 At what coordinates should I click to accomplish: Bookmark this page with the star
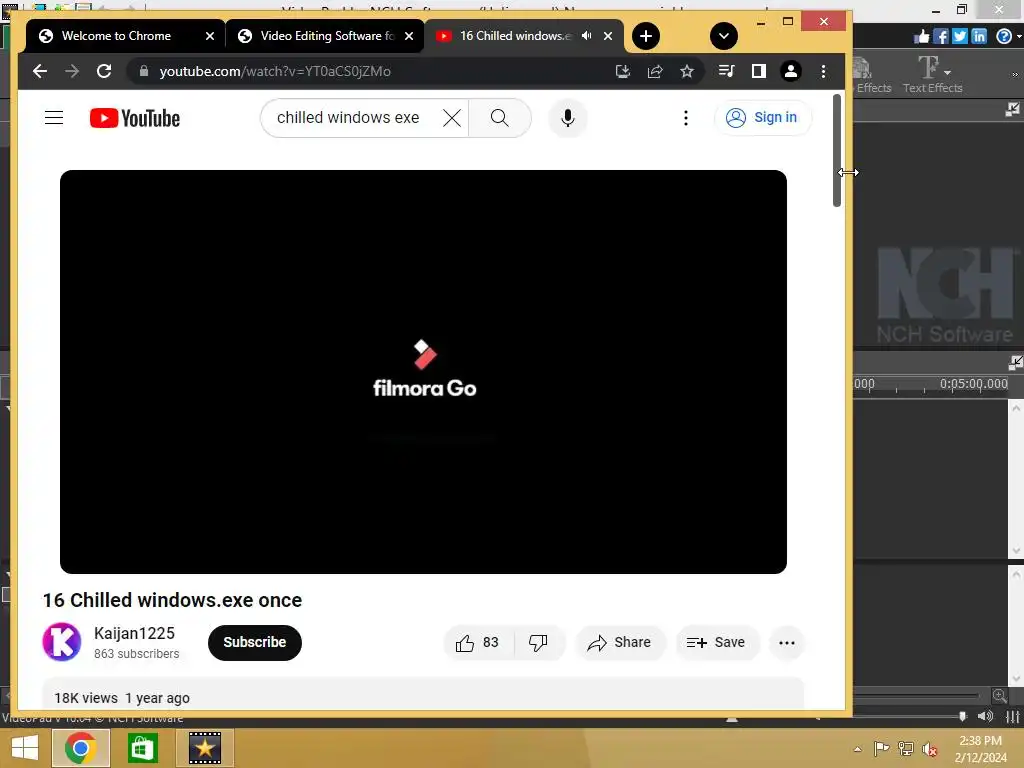click(686, 71)
